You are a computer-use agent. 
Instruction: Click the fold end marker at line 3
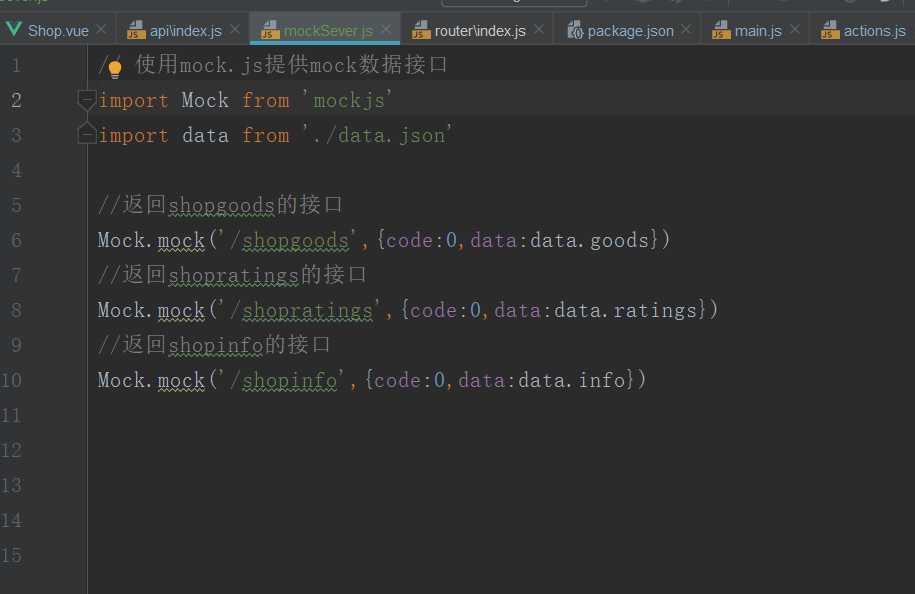[86, 134]
